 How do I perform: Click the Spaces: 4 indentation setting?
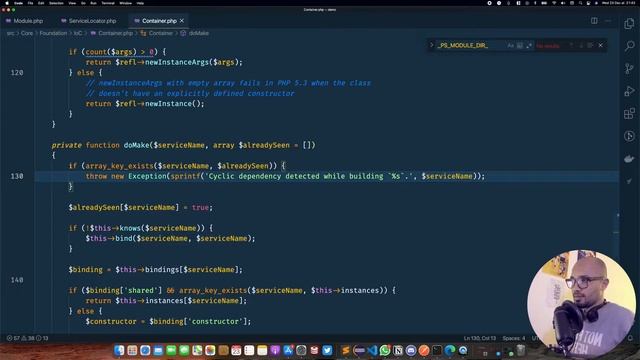(513, 338)
